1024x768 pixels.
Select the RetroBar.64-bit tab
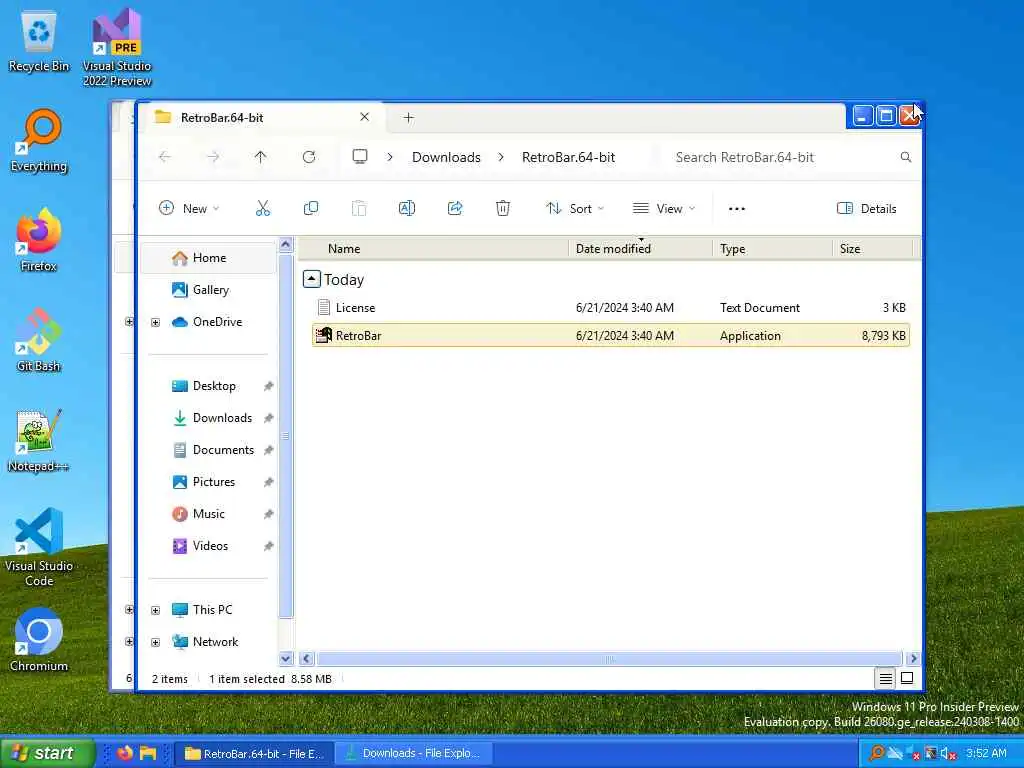261,118
